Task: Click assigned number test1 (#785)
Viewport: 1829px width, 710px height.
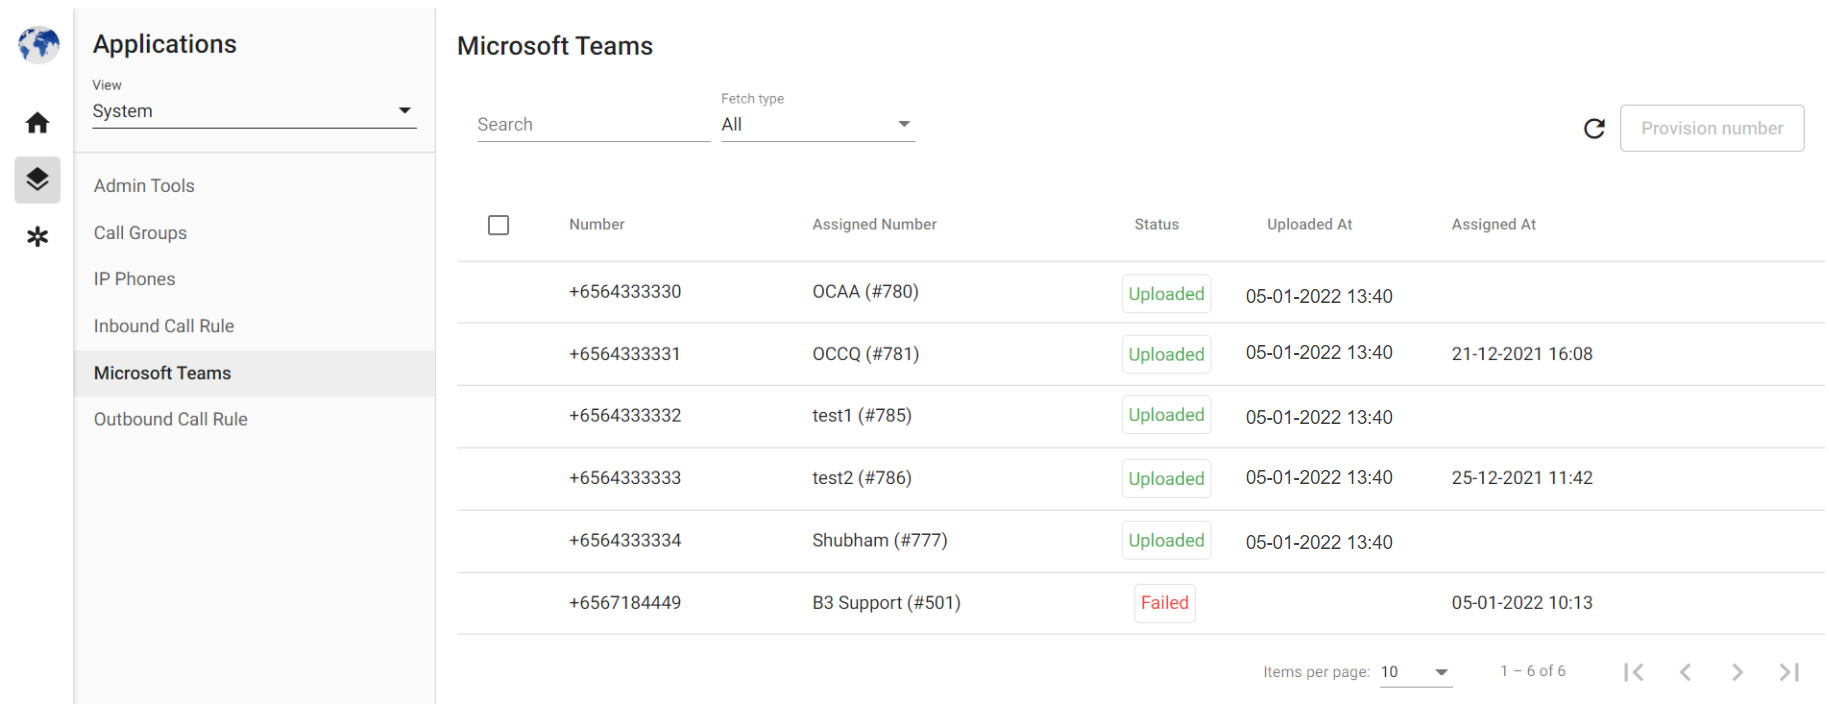Action: (x=862, y=416)
